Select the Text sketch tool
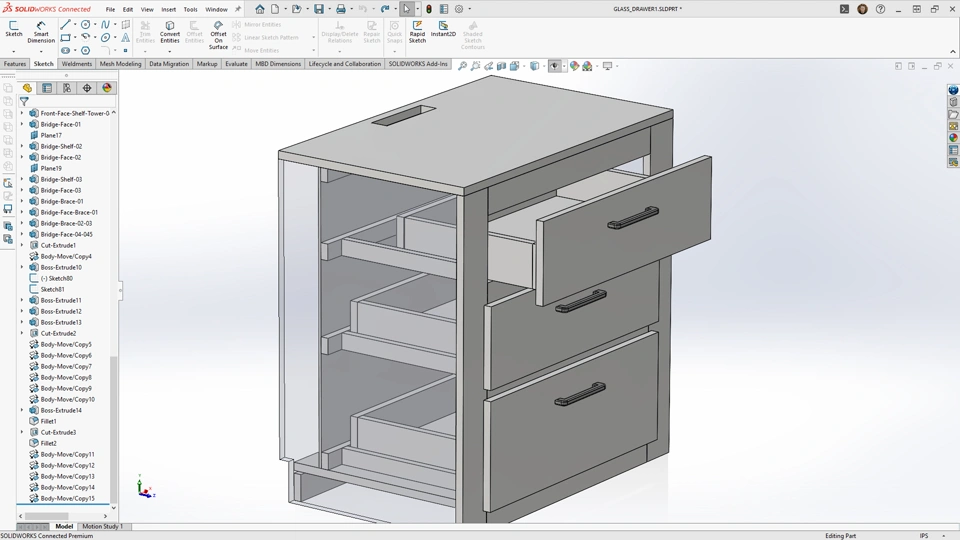 [x=126, y=38]
